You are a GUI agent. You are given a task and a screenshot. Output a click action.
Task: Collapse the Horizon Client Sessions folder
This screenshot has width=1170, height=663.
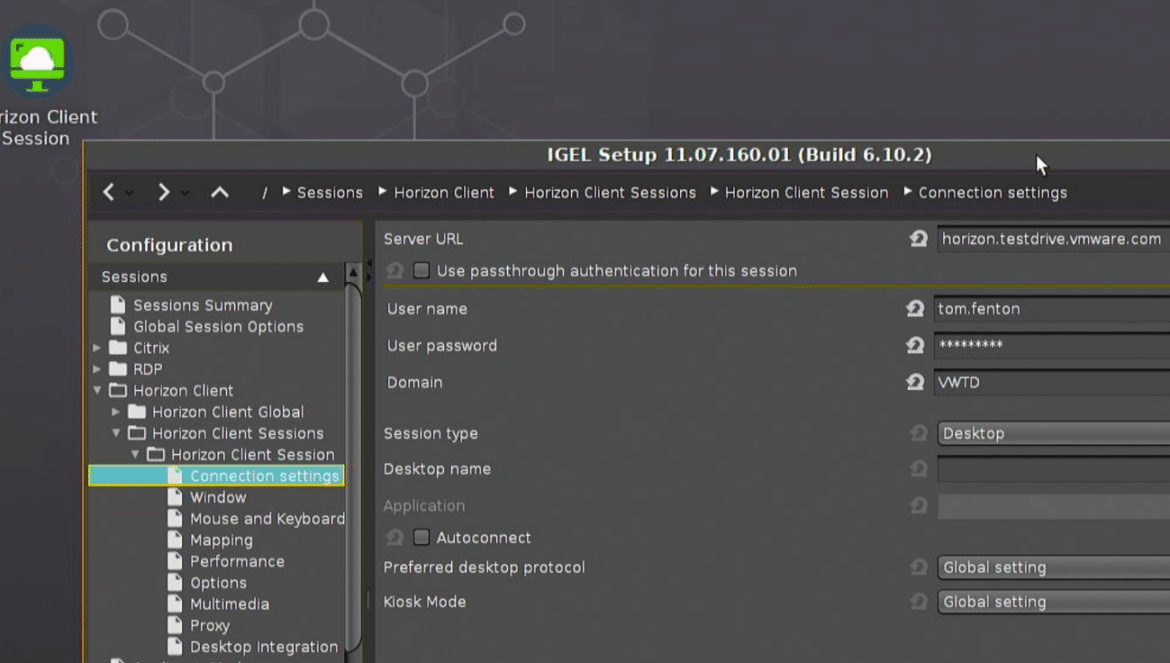pyautogui.click(x=116, y=433)
